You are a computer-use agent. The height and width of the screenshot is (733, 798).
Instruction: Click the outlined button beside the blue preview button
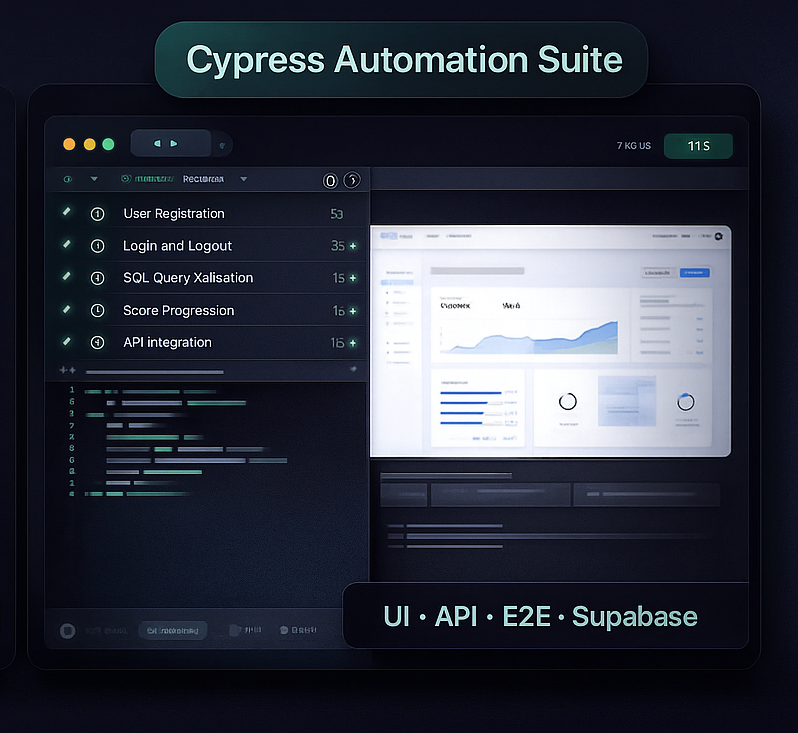point(658,273)
